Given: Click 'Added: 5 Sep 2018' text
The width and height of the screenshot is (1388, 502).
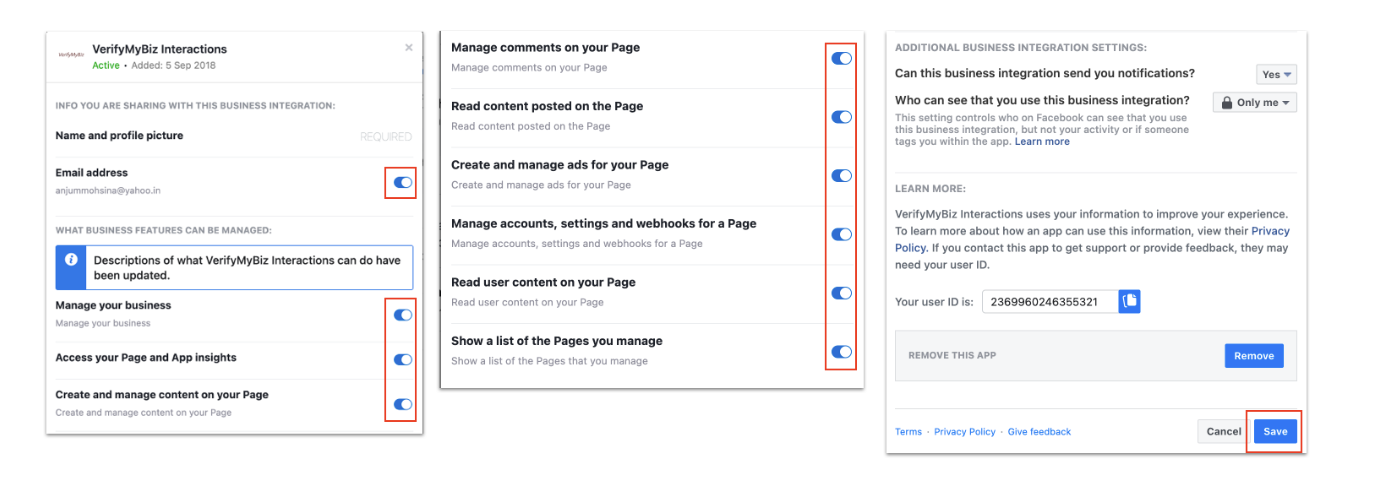Looking at the screenshot, I should tap(173, 66).
